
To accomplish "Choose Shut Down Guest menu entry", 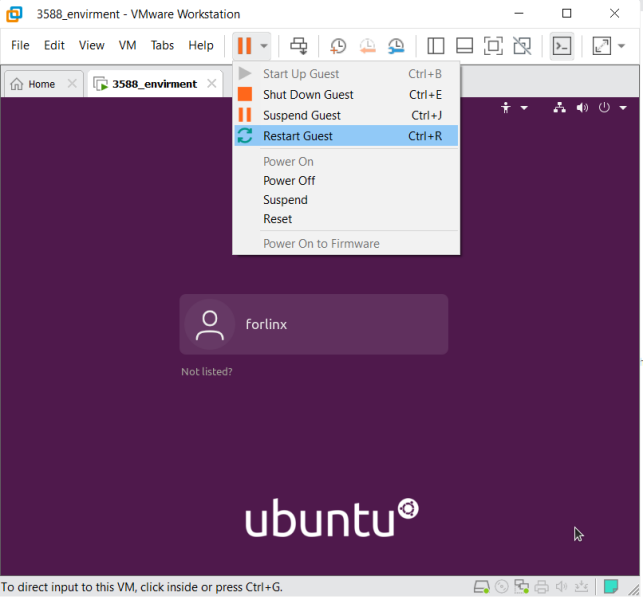I will pyautogui.click(x=346, y=95).
